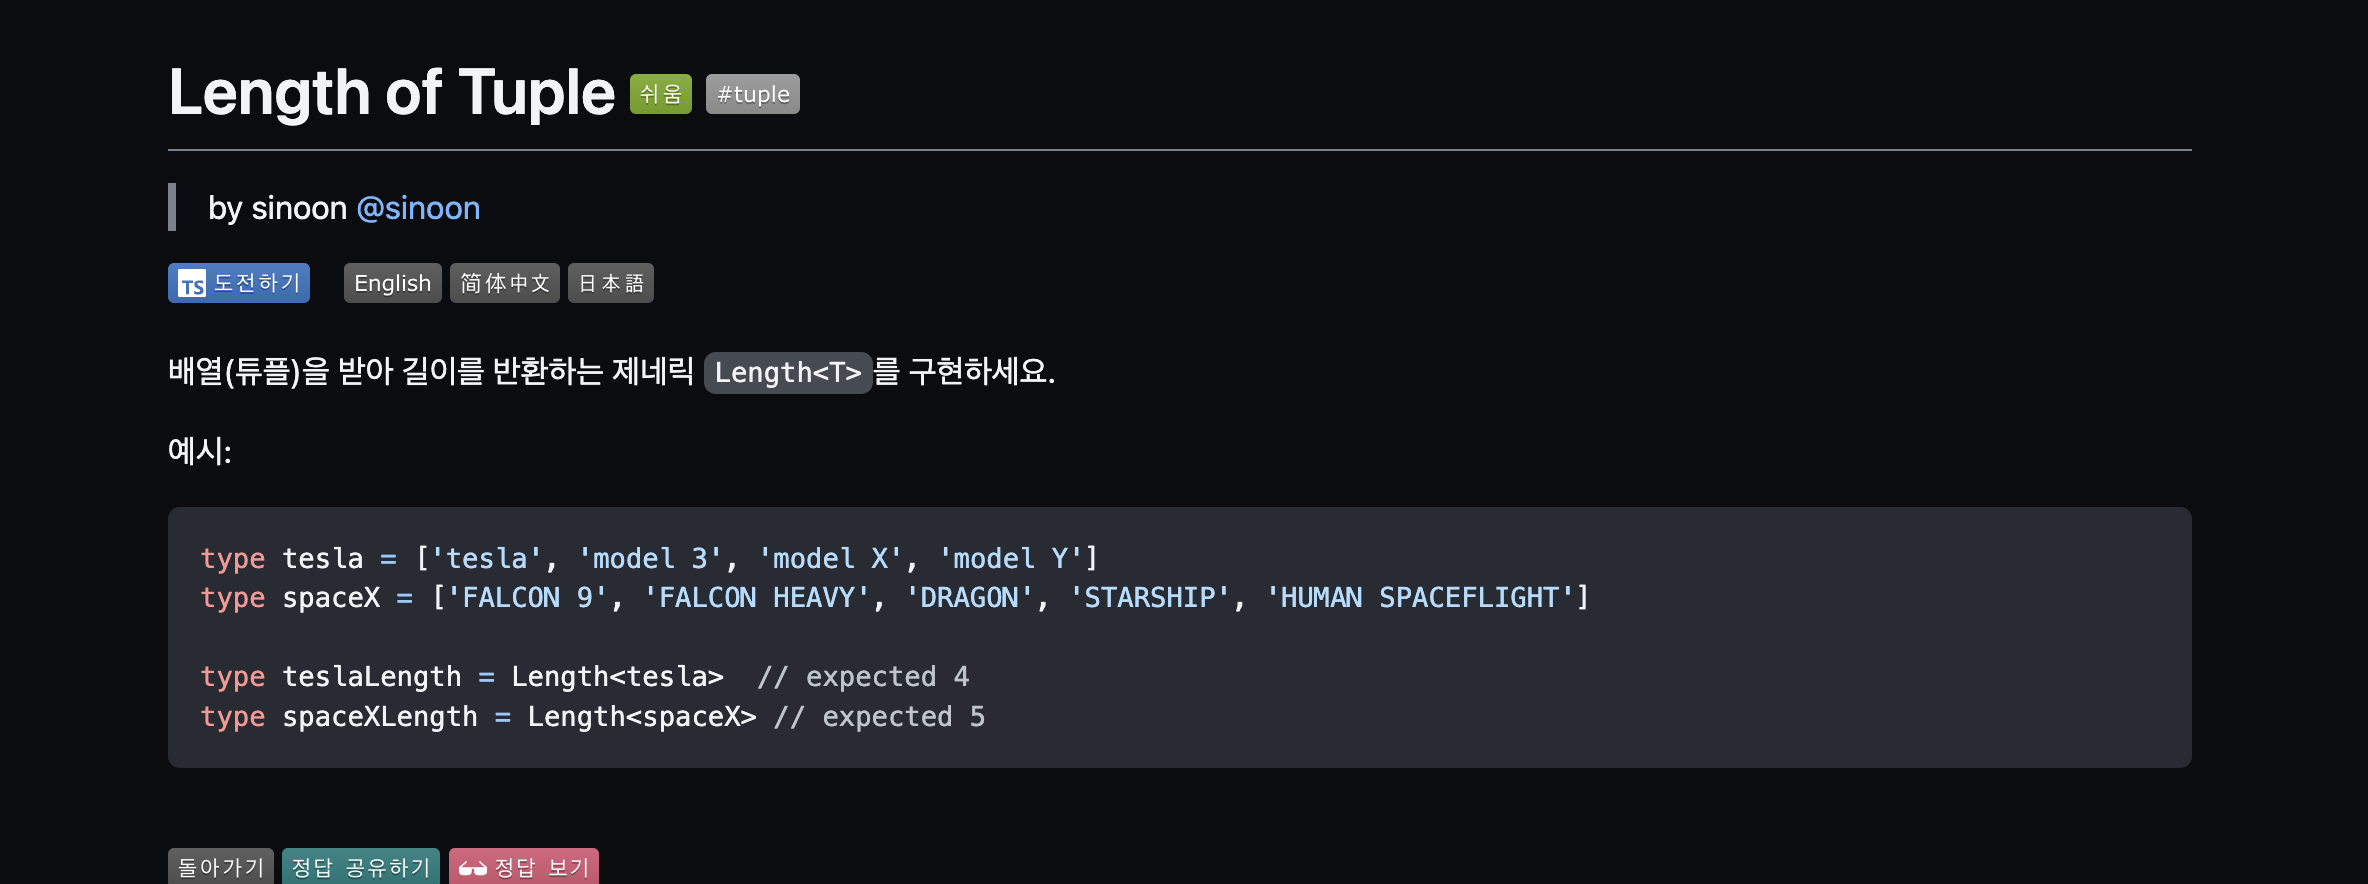2368x884 pixels.
Task: Select the type tesla code line
Action: (x=648, y=558)
